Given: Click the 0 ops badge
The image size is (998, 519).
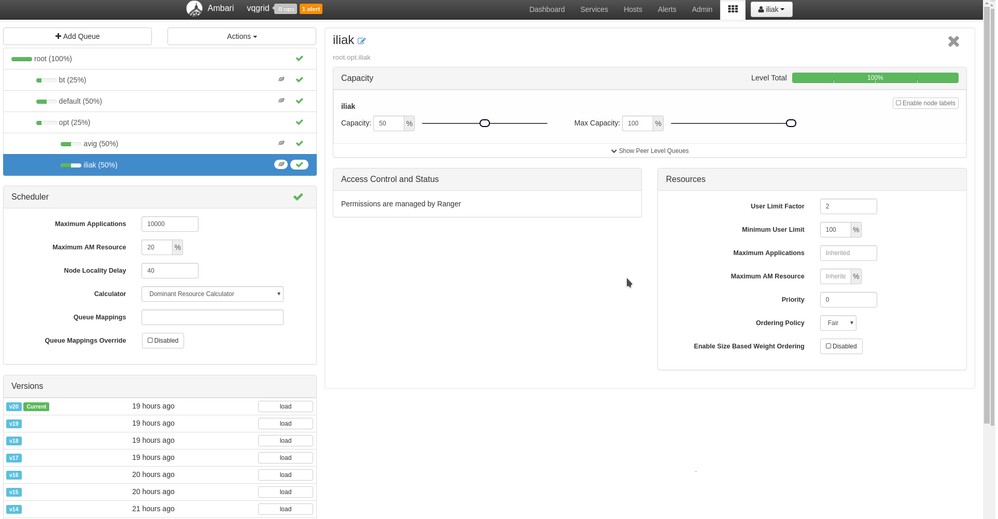Looking at the screenshot, I should [x=286, y=9].
